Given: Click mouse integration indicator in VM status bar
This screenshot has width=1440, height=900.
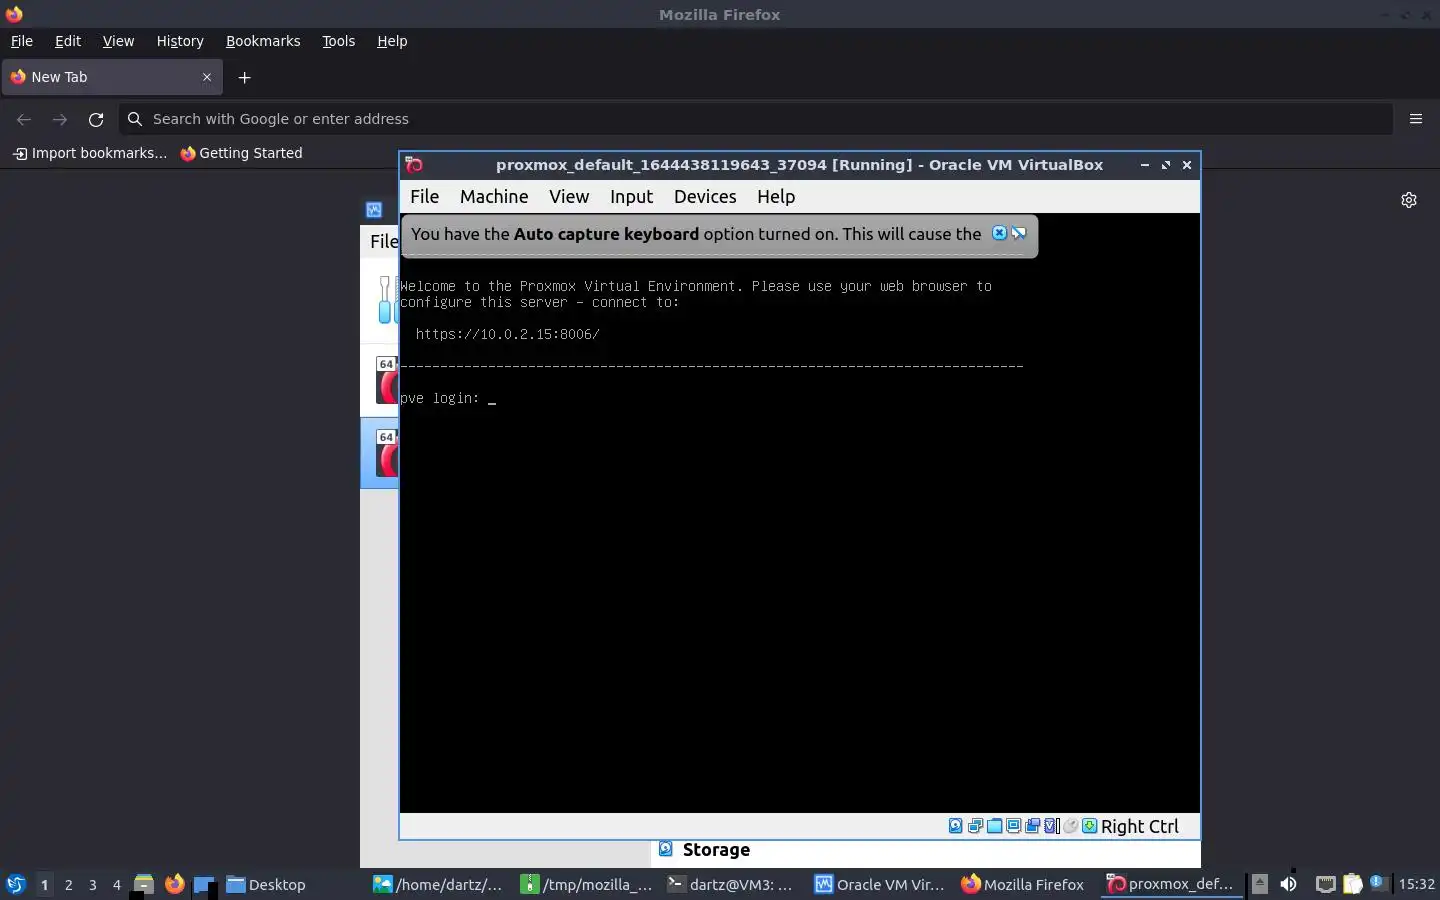Looking at the screenshot, I should coord(1070,826).
